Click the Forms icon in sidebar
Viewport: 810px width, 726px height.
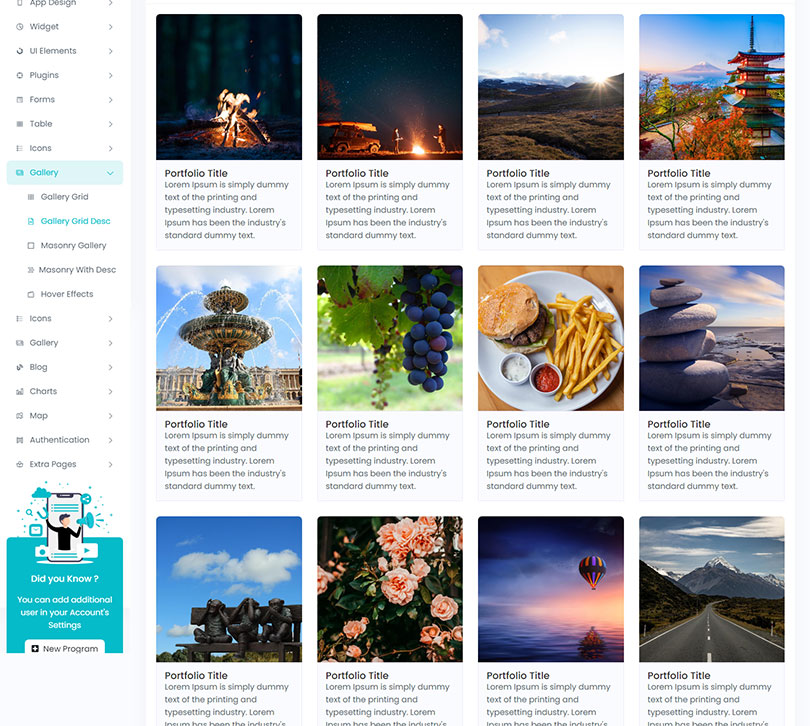pos(20,100)
